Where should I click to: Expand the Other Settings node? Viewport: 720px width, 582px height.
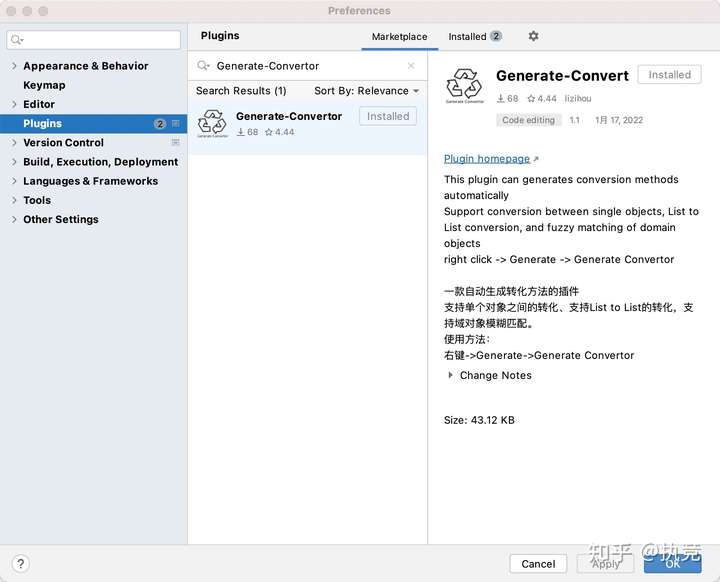coord(14,220)
